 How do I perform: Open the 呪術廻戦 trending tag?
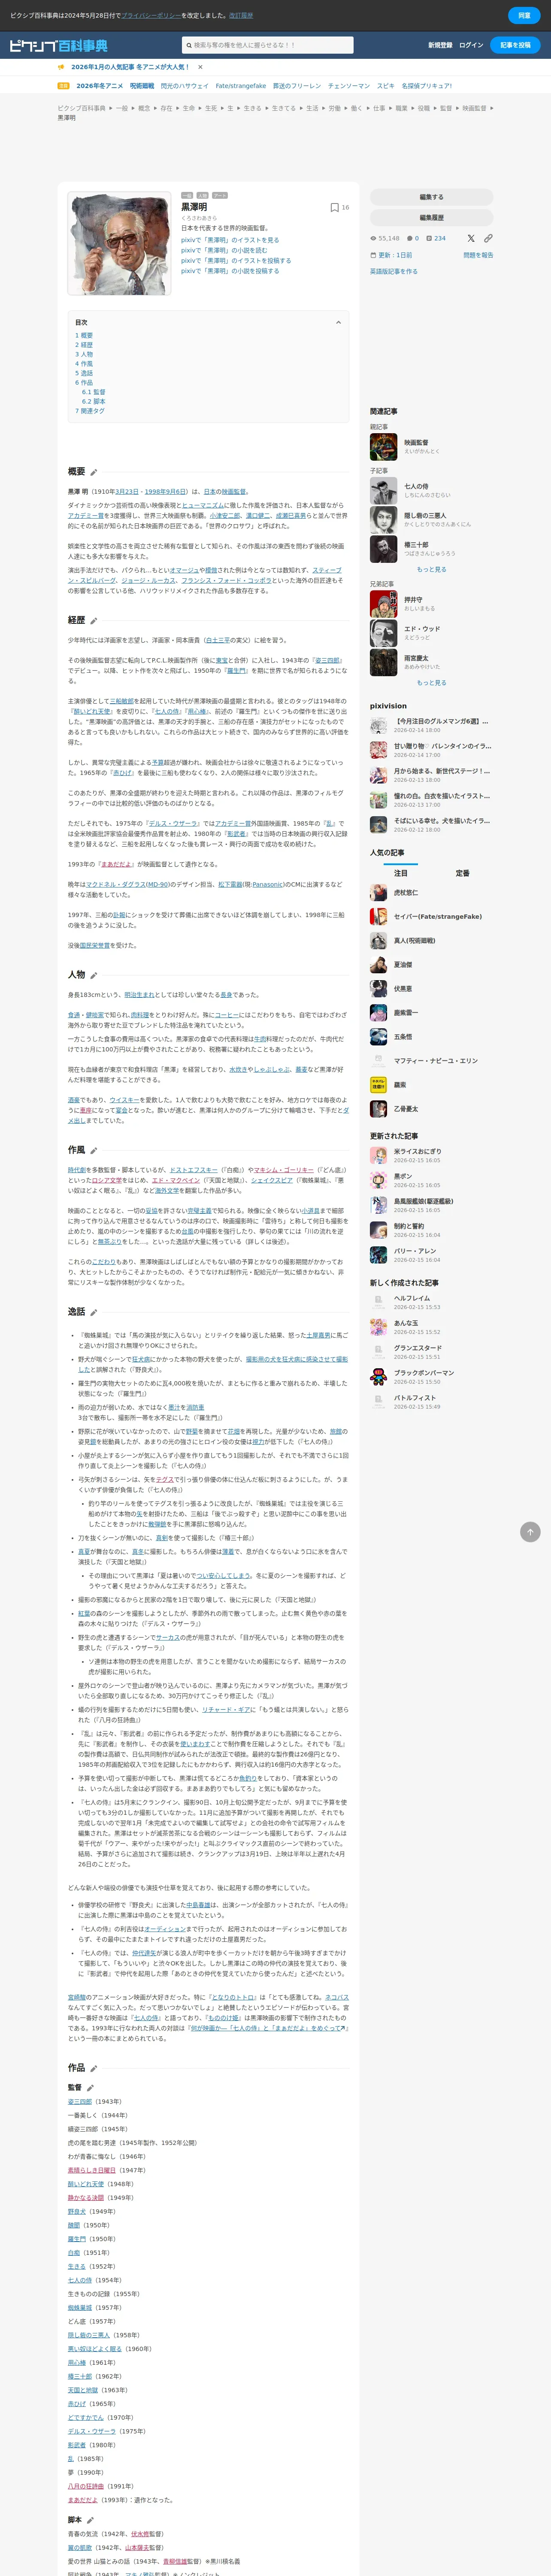tap(142, 86)
